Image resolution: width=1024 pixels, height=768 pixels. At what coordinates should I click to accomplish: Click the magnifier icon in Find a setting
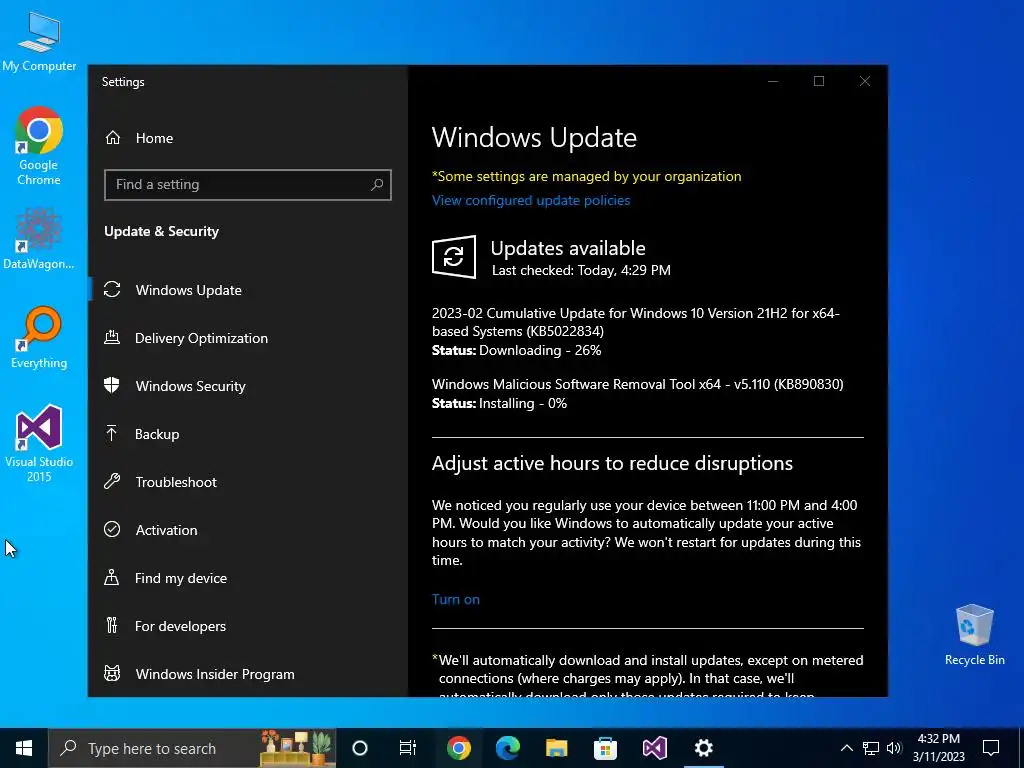(x=377, y=185)
